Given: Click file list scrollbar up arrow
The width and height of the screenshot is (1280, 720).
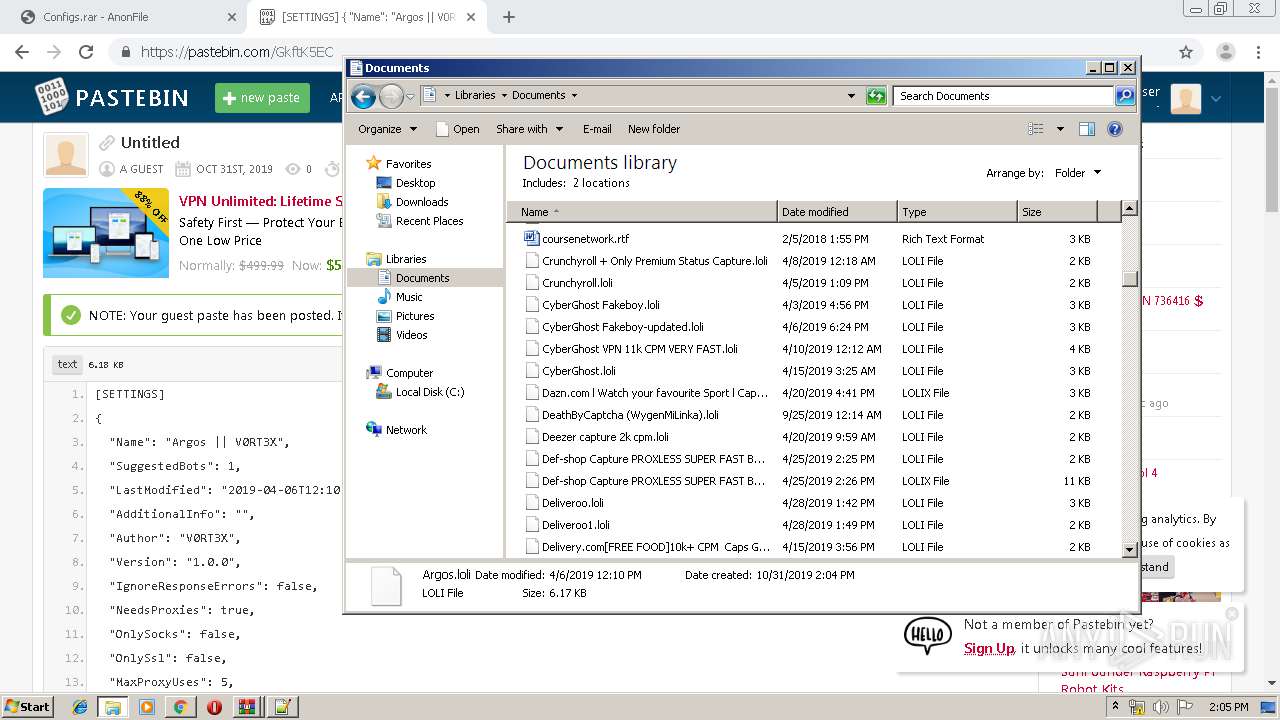Looking at the screenshot, I should click(x=1129, y=209).
